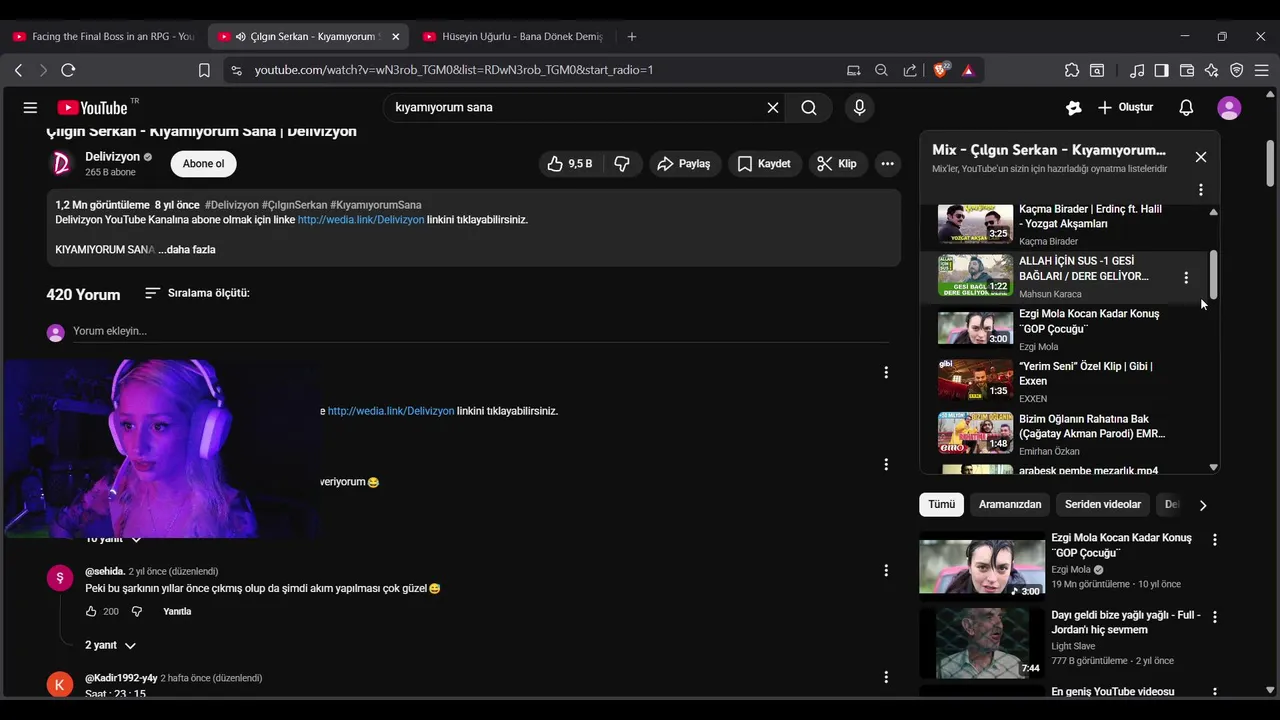Image resolution: width=1280 pixels, height=720 pixels.
Task: Dislike the video
Action: click(622, 164)
